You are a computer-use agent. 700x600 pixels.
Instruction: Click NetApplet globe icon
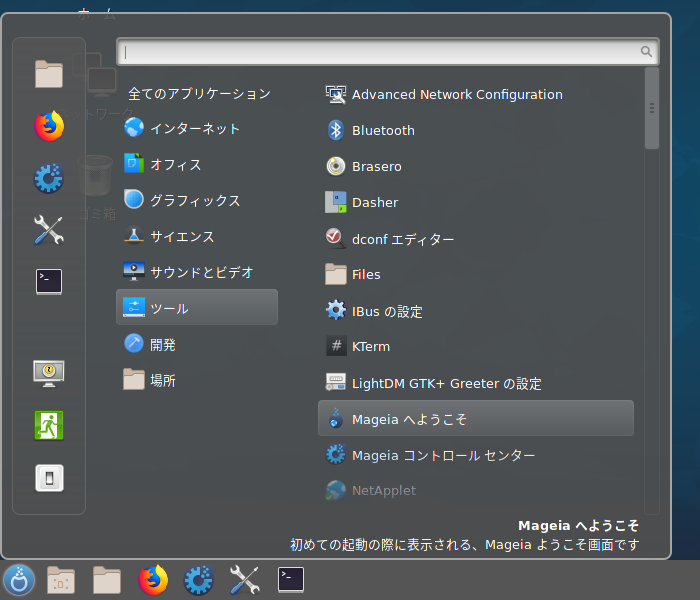pos(336,491)
